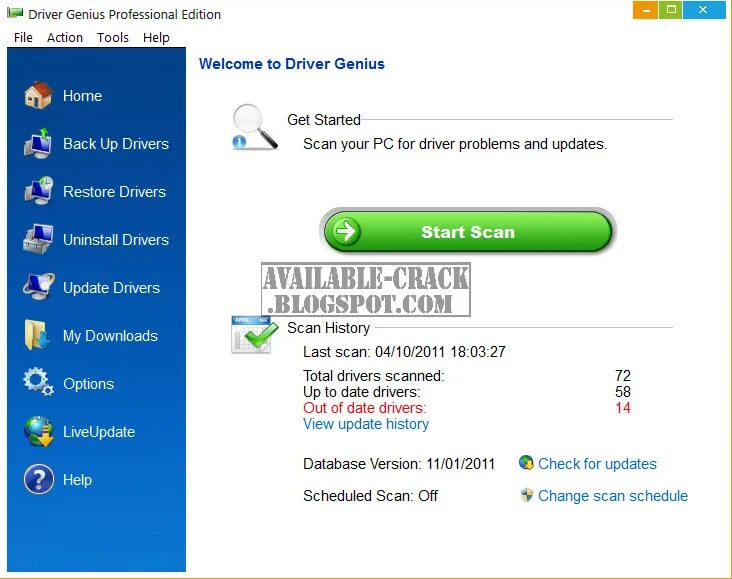Open Update Drivers section
Screen dimensions: 732x579
click(x=111, y=288)
